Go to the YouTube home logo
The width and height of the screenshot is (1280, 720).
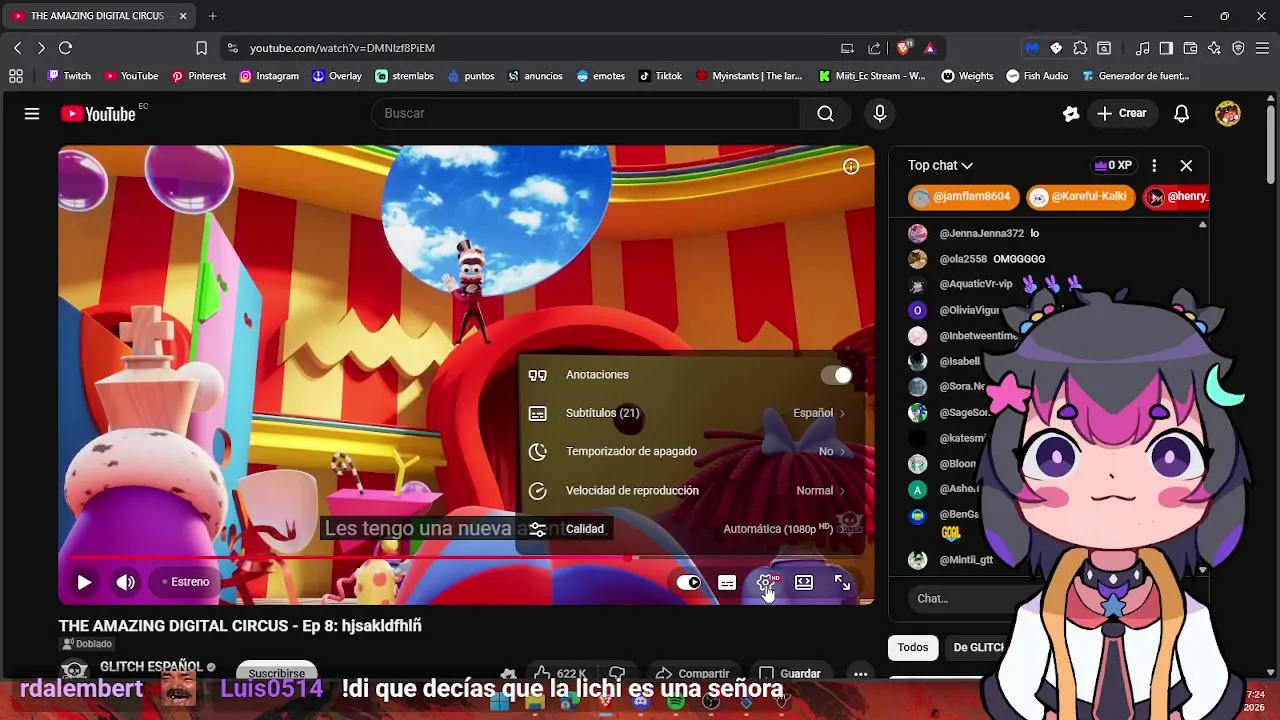[98, 114]
